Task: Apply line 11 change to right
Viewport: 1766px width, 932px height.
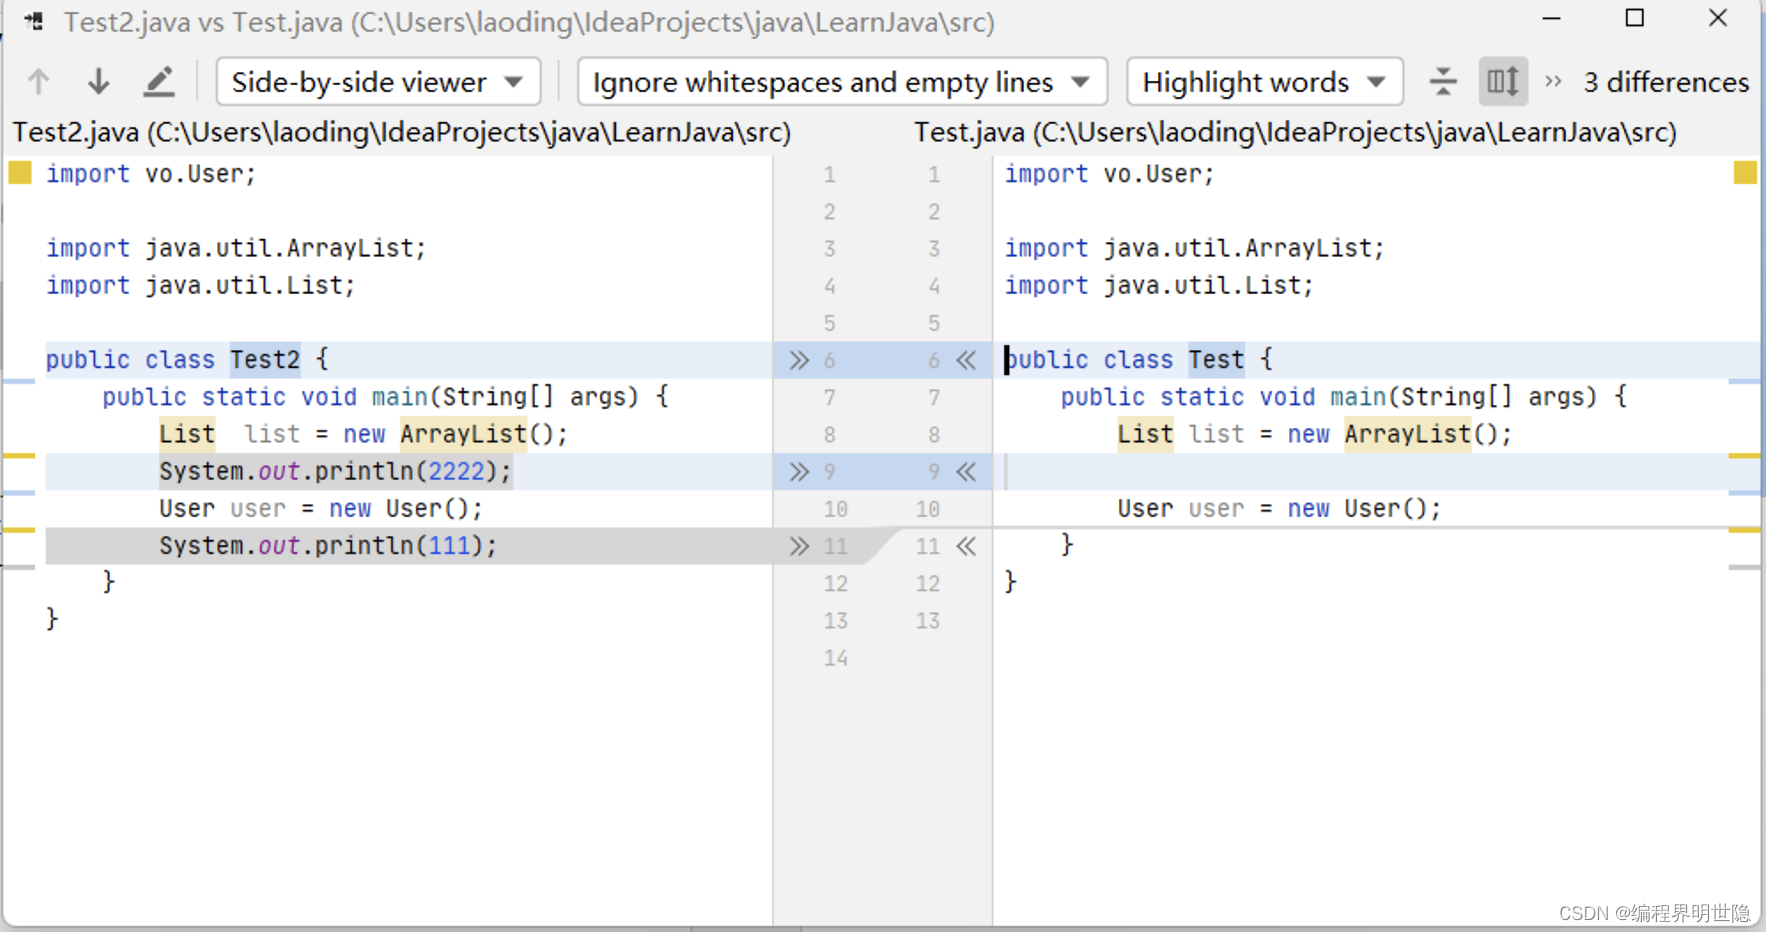Action: point(798,546)
